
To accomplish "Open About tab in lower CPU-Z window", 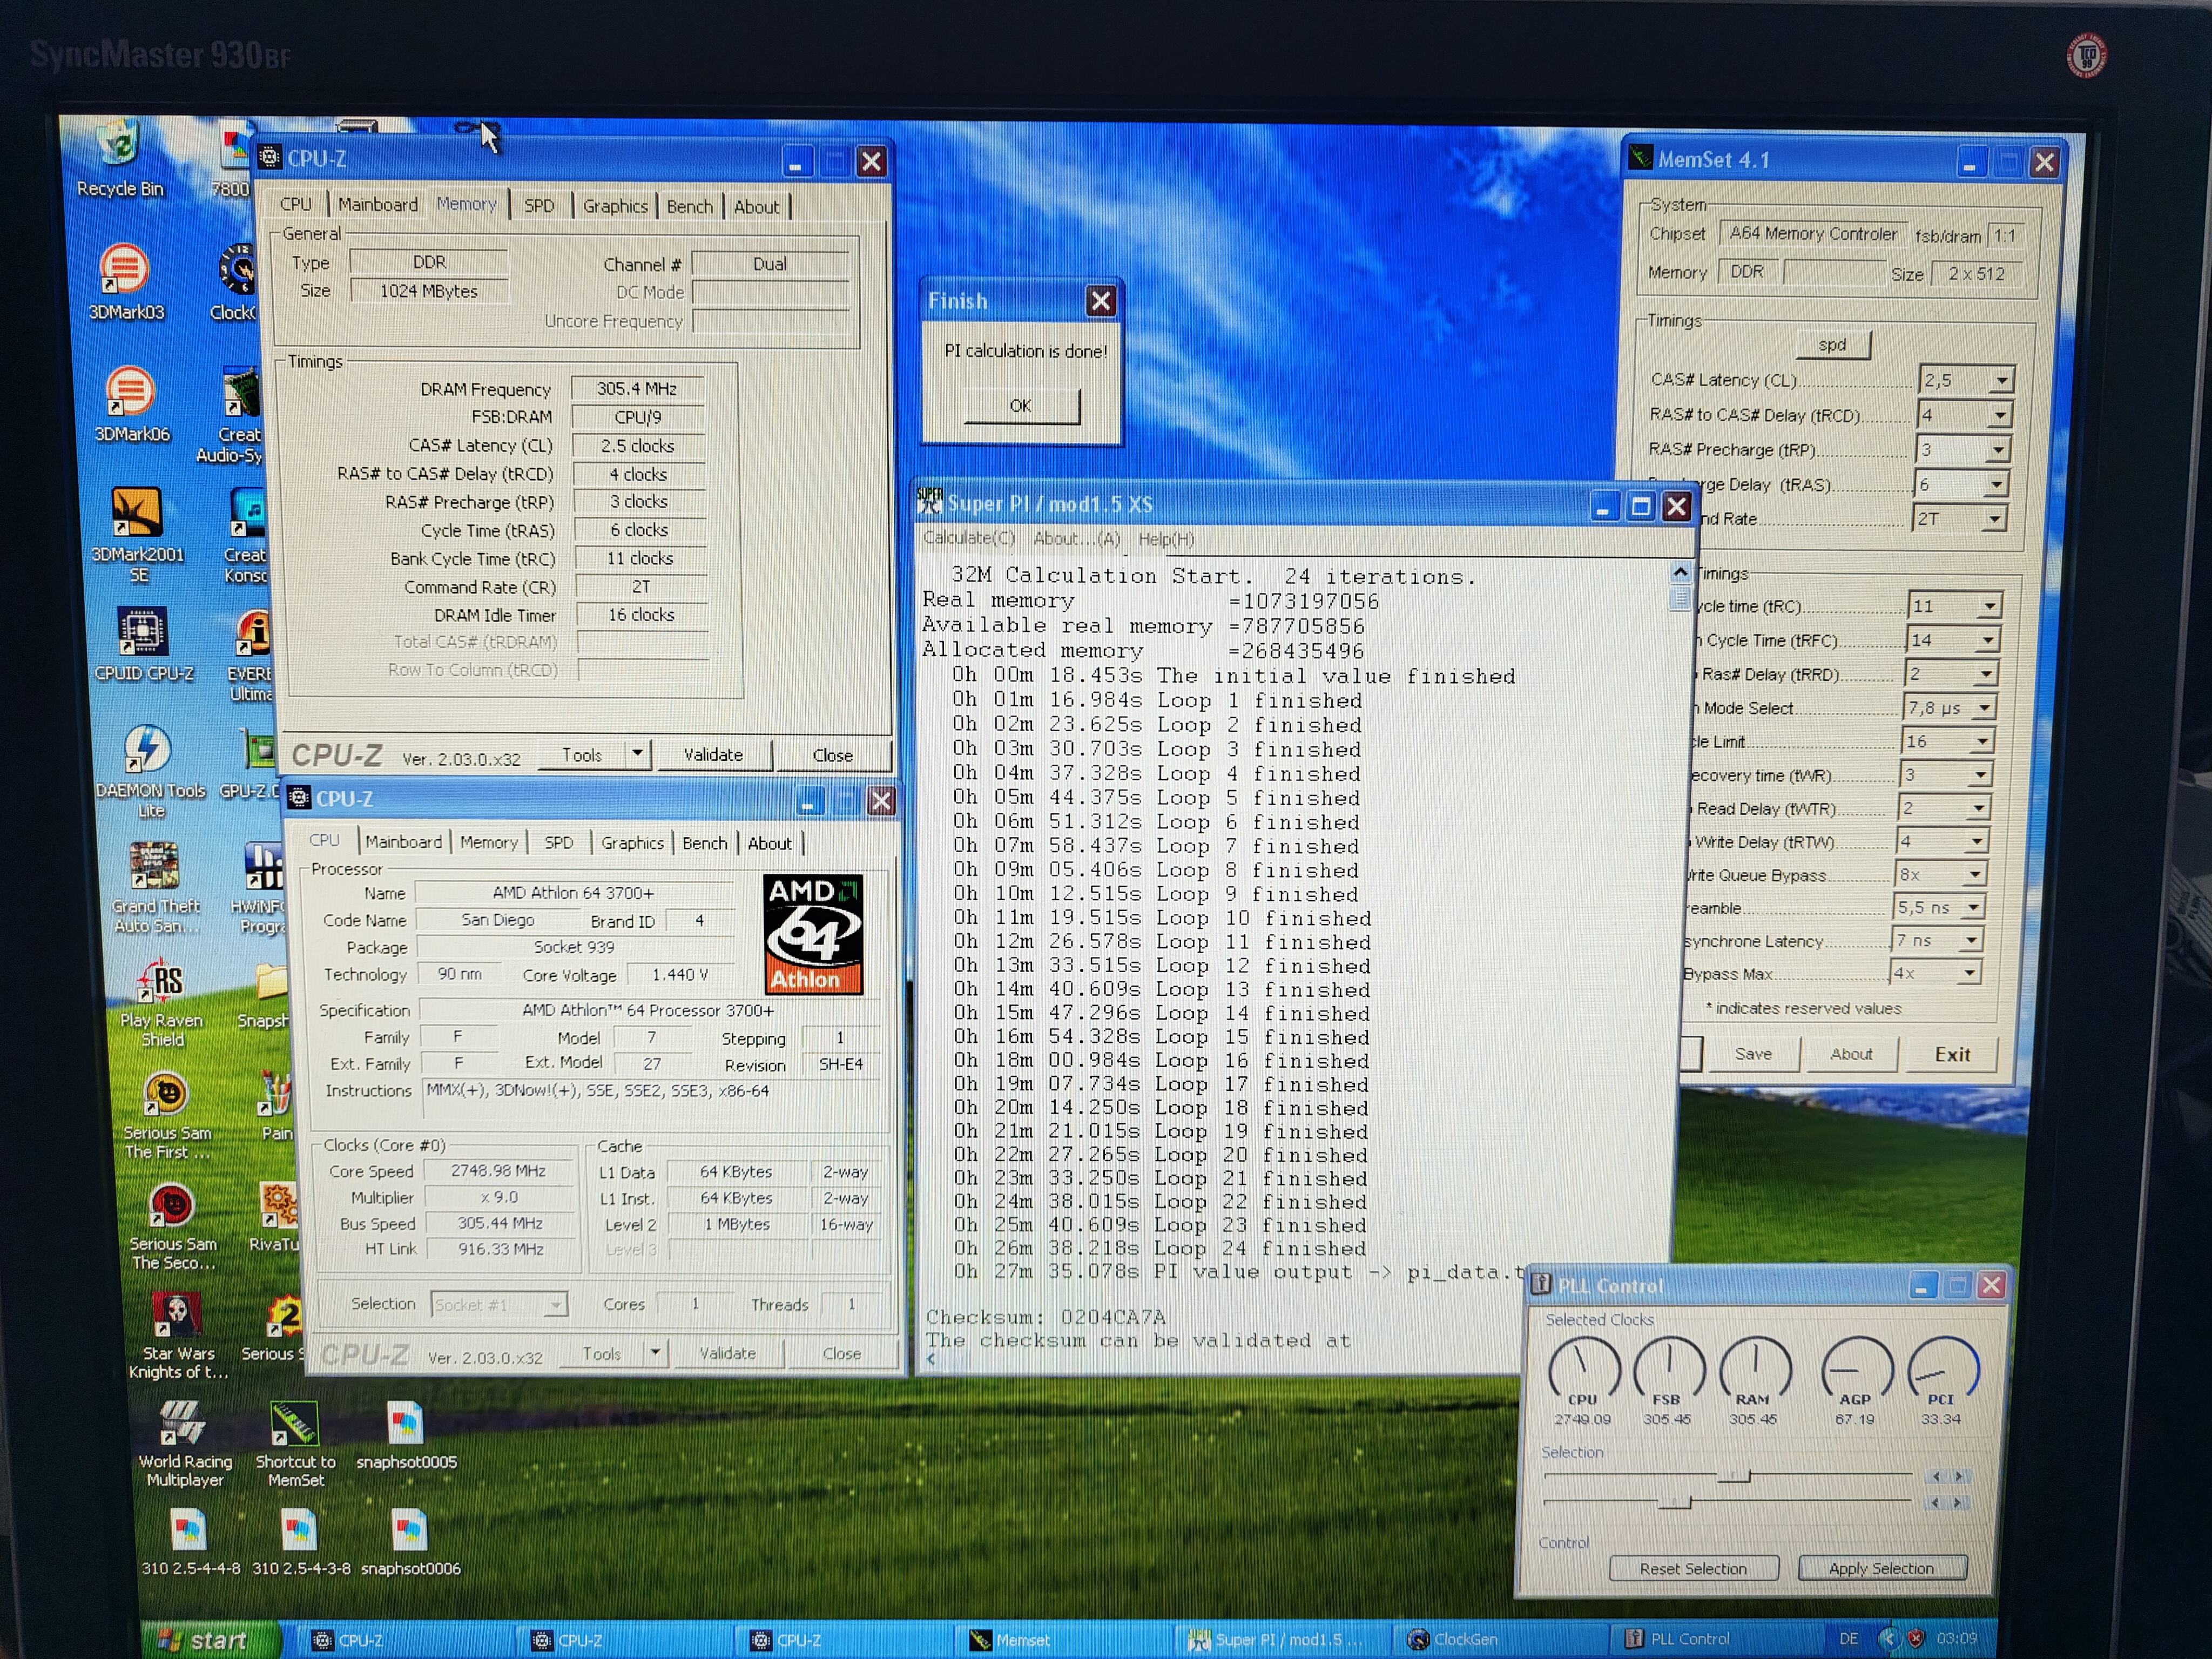I will [769, 843].
